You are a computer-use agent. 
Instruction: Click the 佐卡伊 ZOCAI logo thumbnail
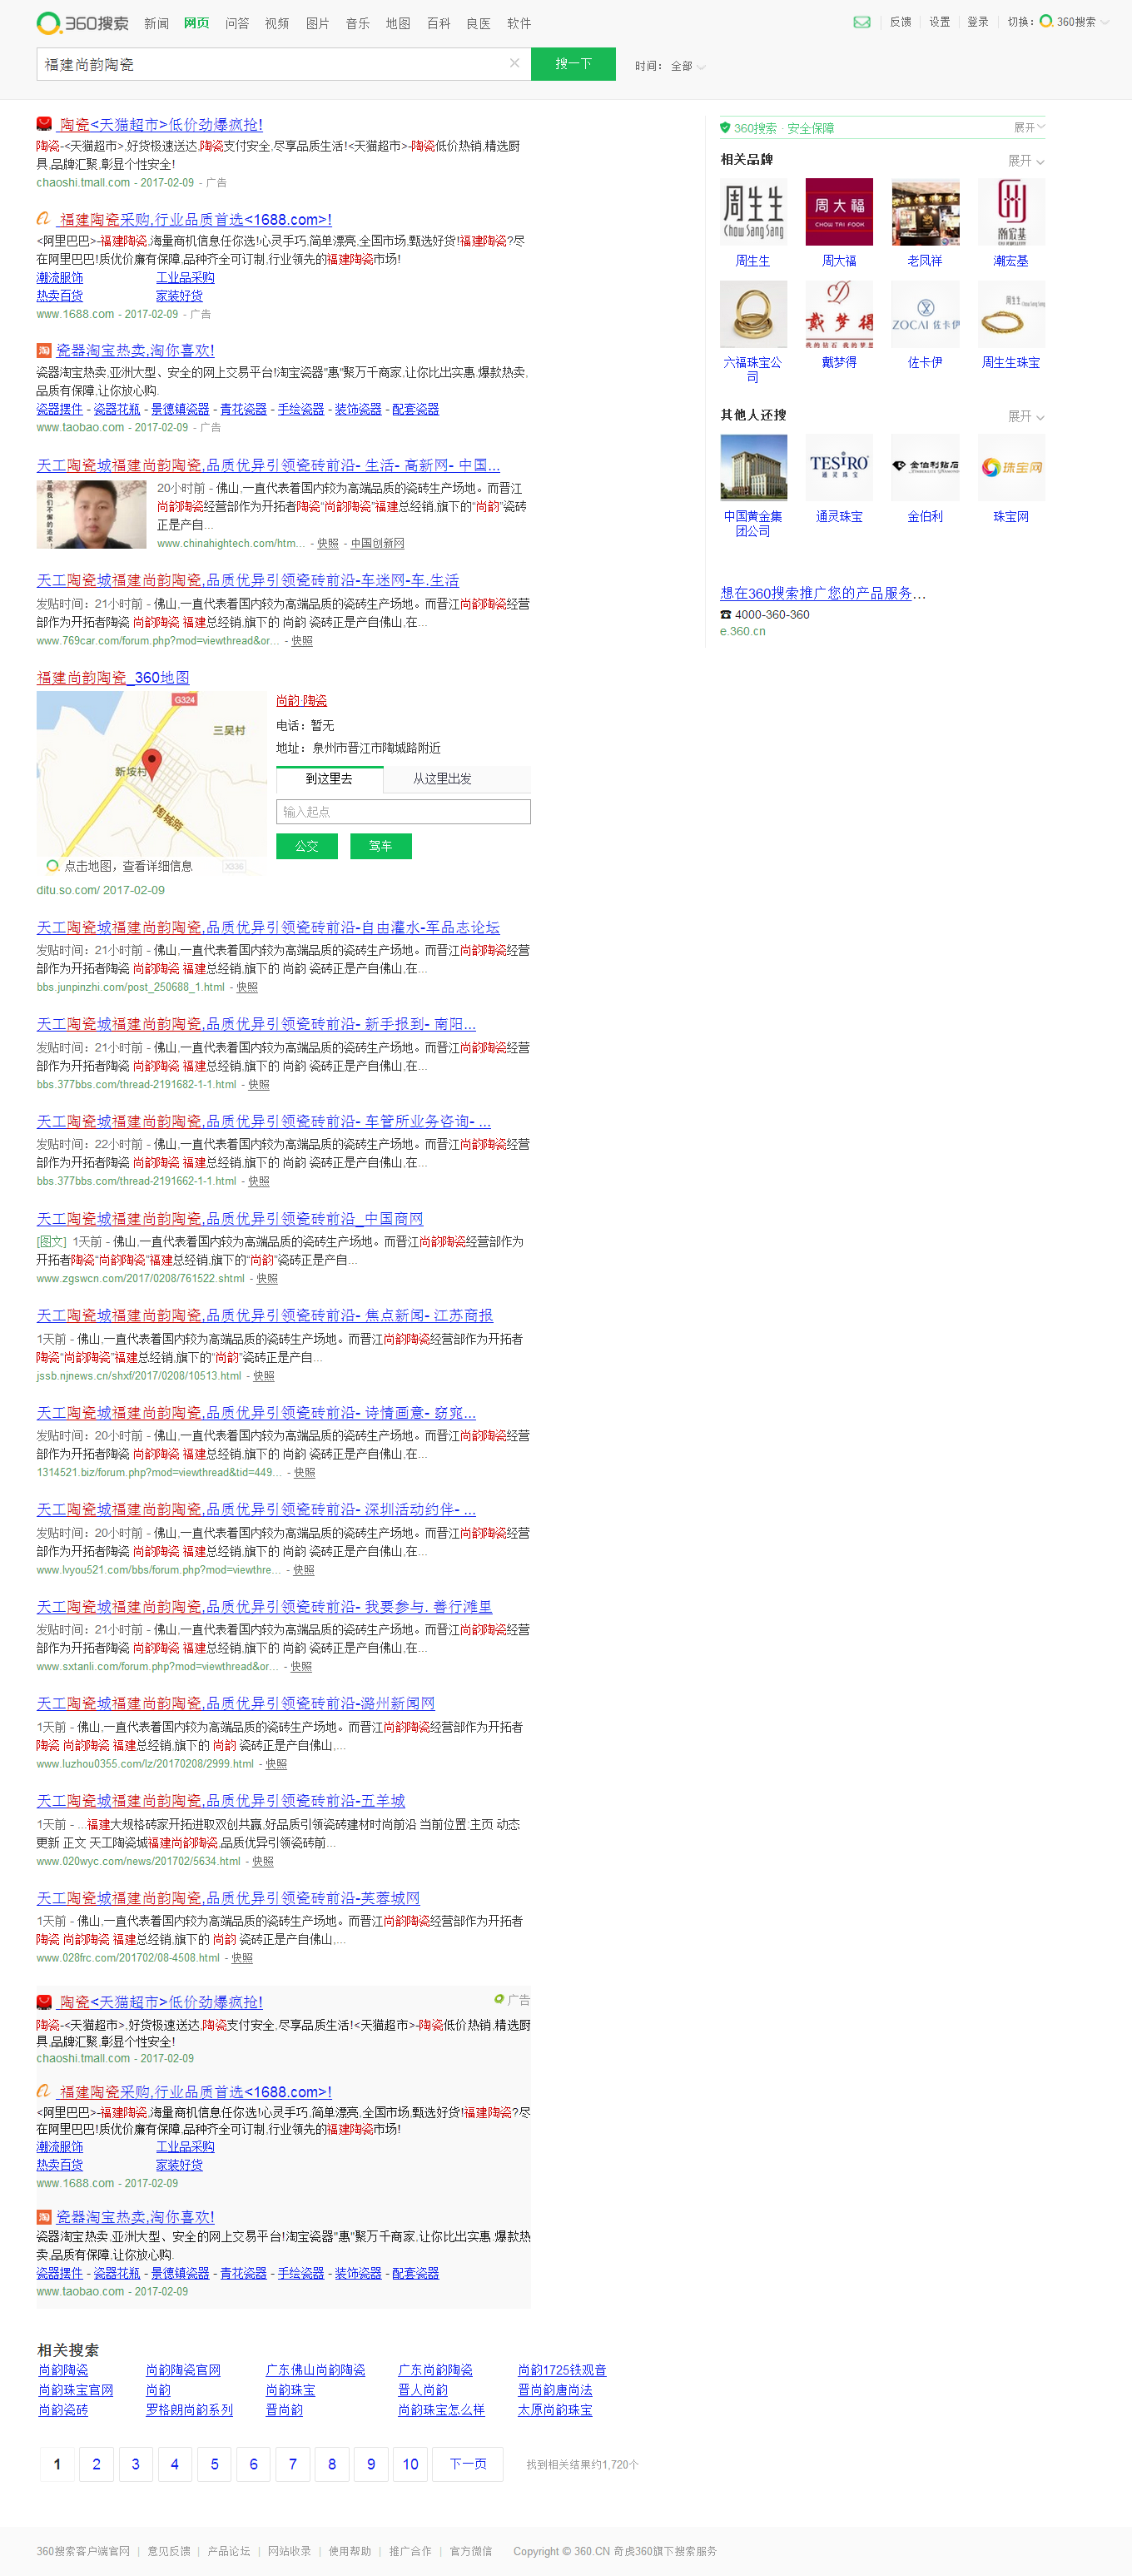(x=925, y=314)
